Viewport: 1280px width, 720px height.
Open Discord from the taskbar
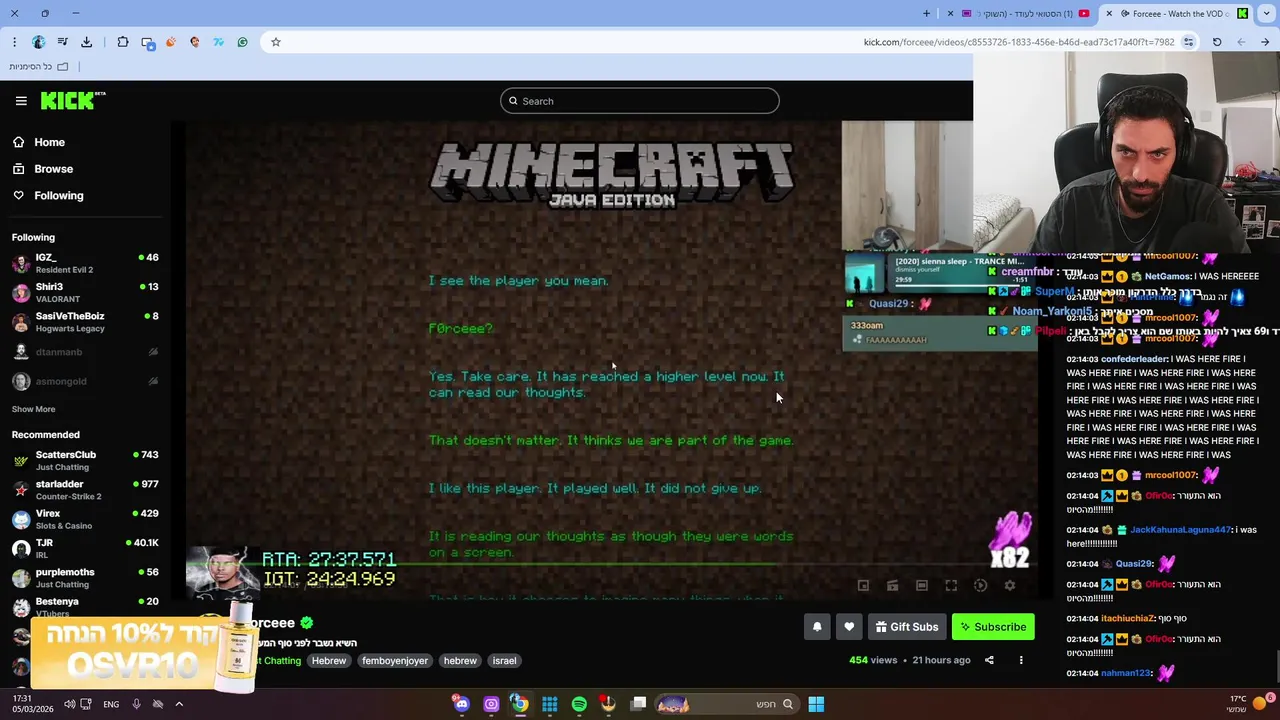point(461,704)
